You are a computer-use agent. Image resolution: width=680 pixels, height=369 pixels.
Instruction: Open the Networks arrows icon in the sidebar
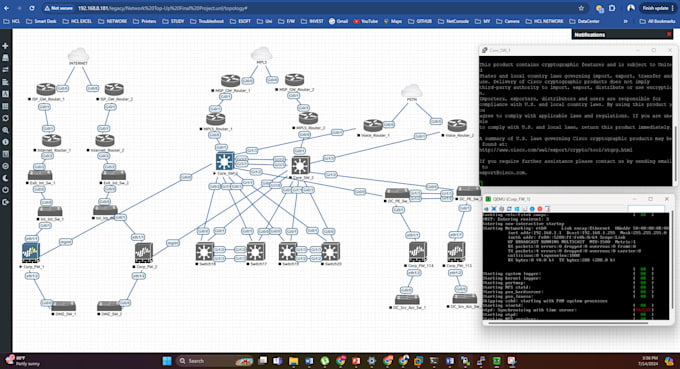point(5,70)
